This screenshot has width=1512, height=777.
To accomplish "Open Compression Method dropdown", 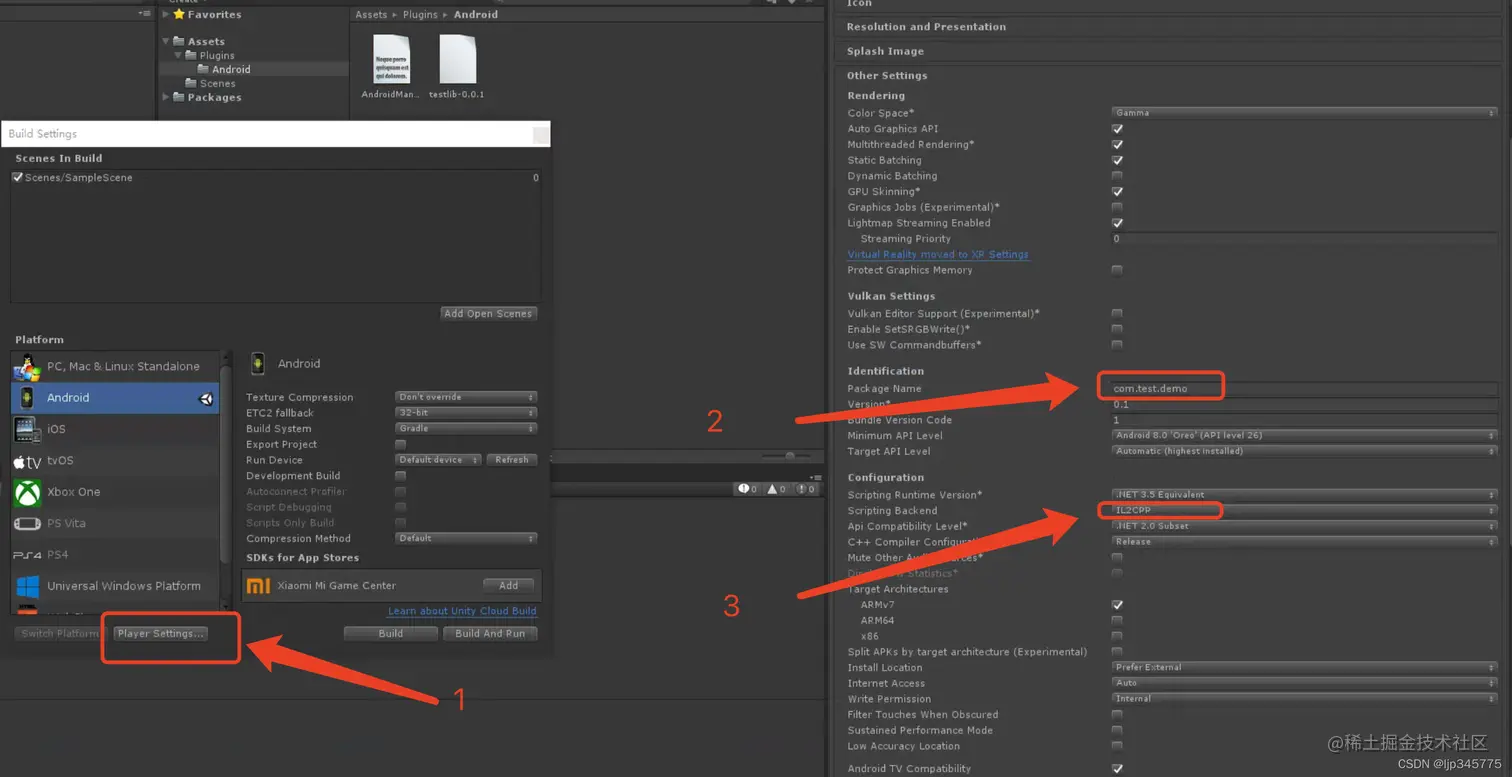I will point(466,538).
